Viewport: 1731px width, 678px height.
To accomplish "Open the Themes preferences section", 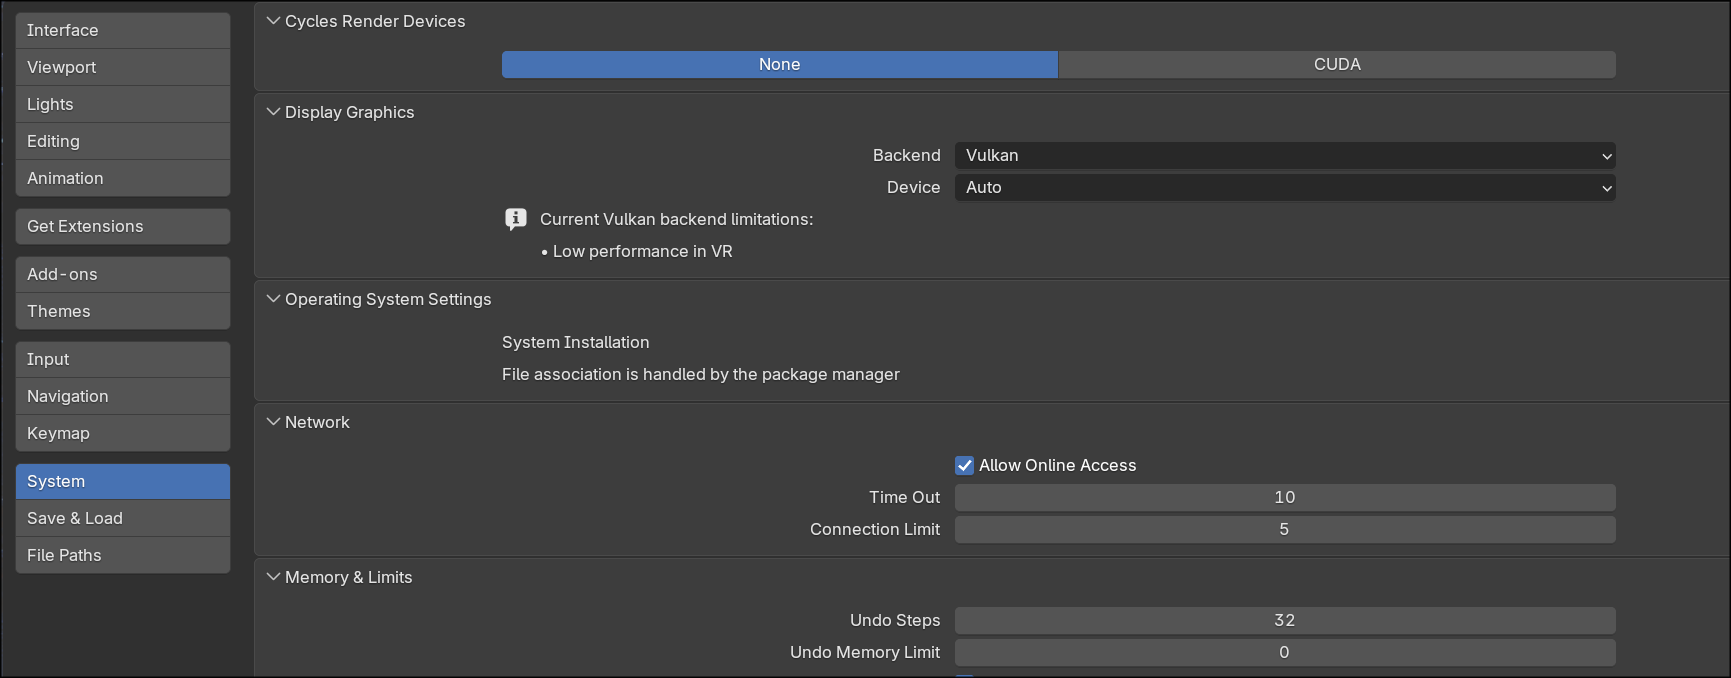I will click(x=123, y=311).
